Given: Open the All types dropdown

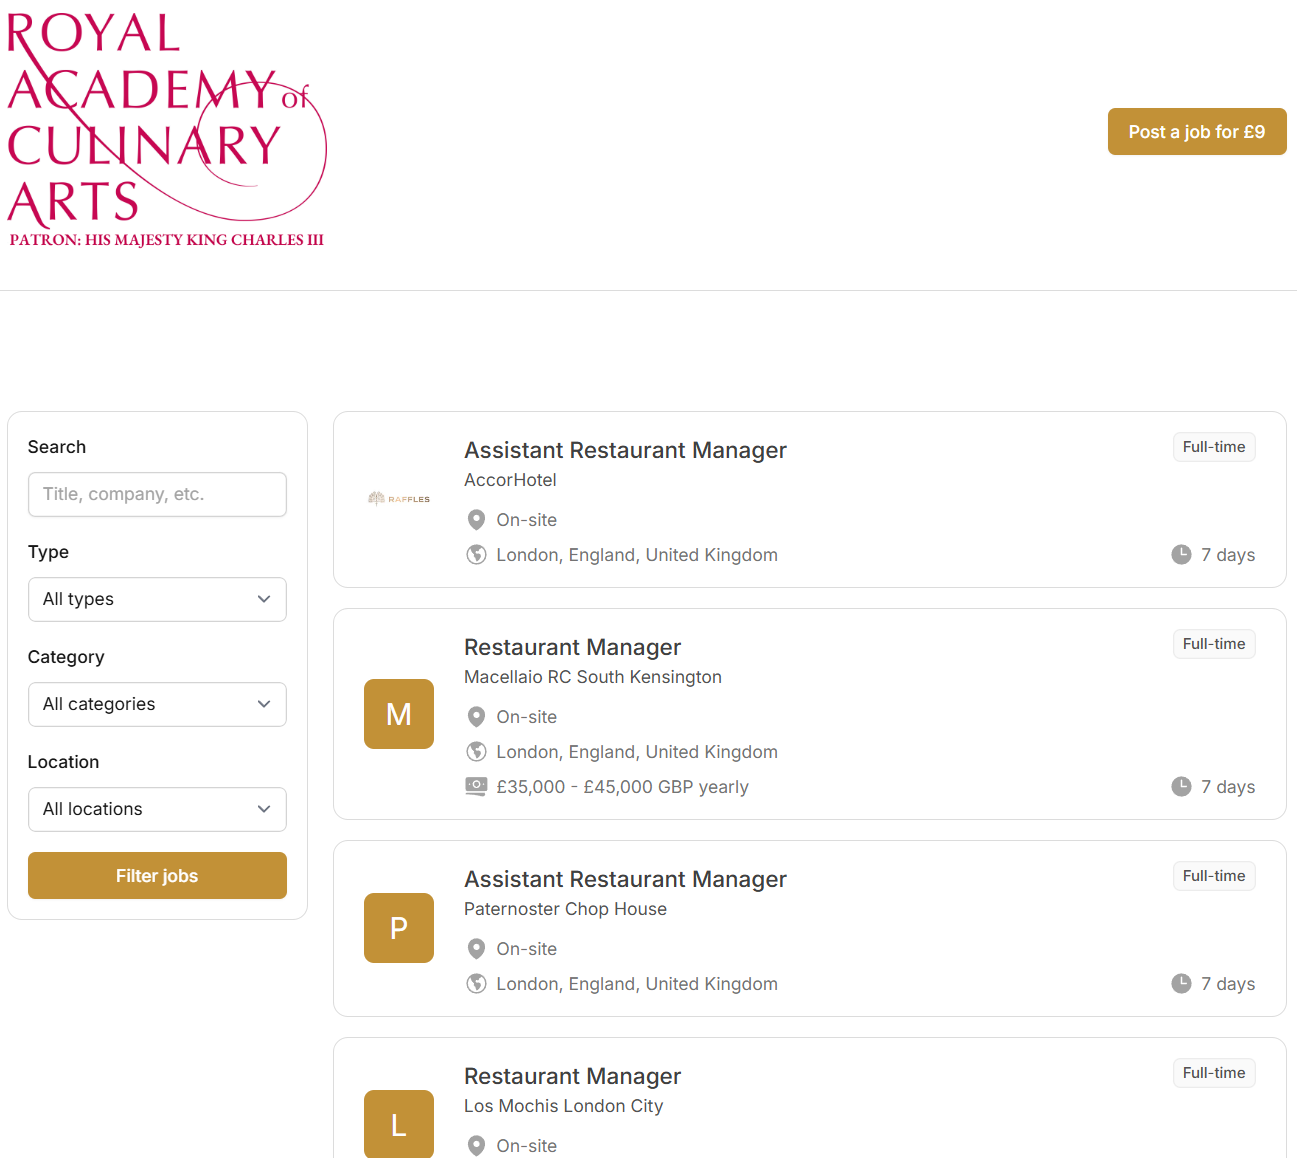Looking at the screenshot, I should [x=157, y=599].
